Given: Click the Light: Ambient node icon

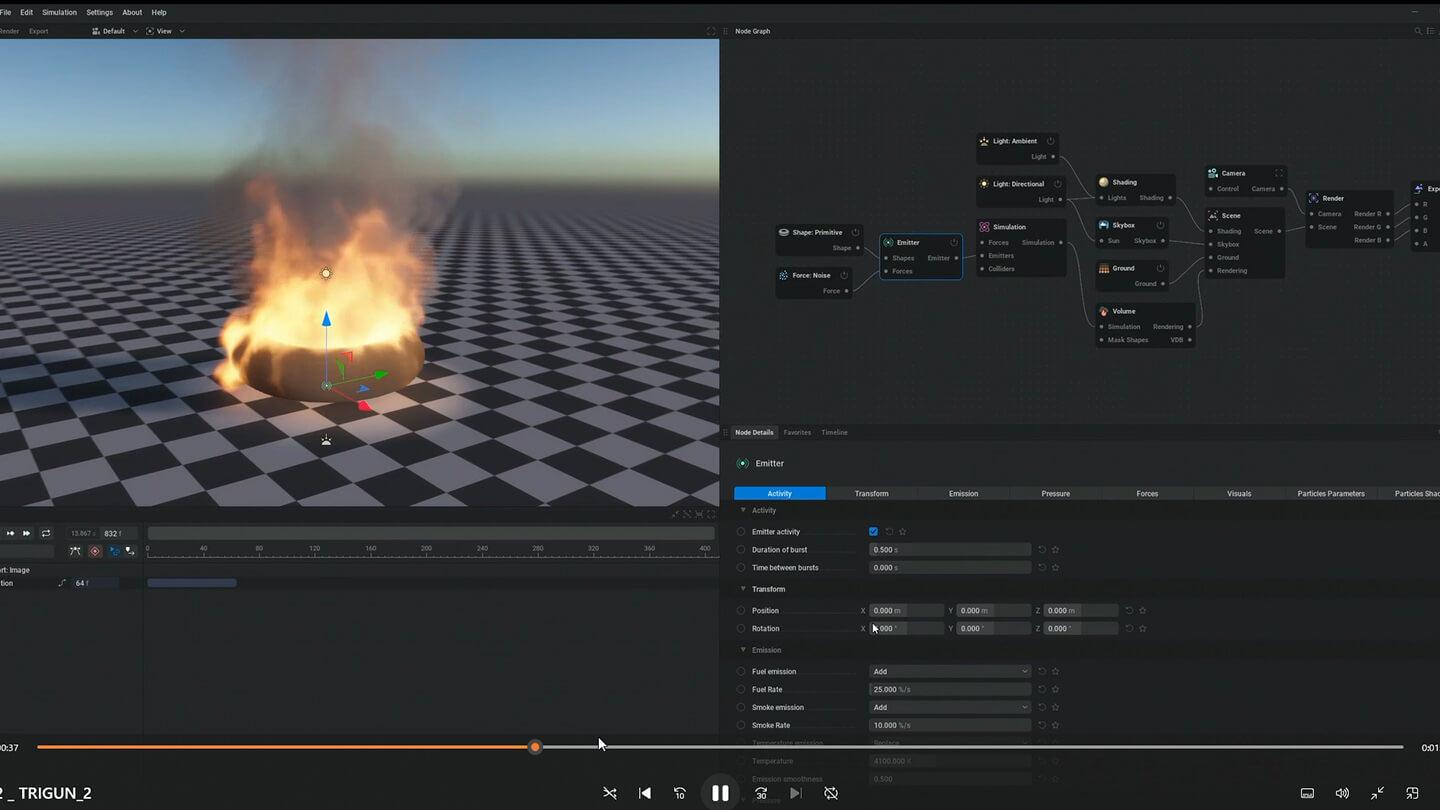Looking at the screenshot, I should tap(984, 141).
